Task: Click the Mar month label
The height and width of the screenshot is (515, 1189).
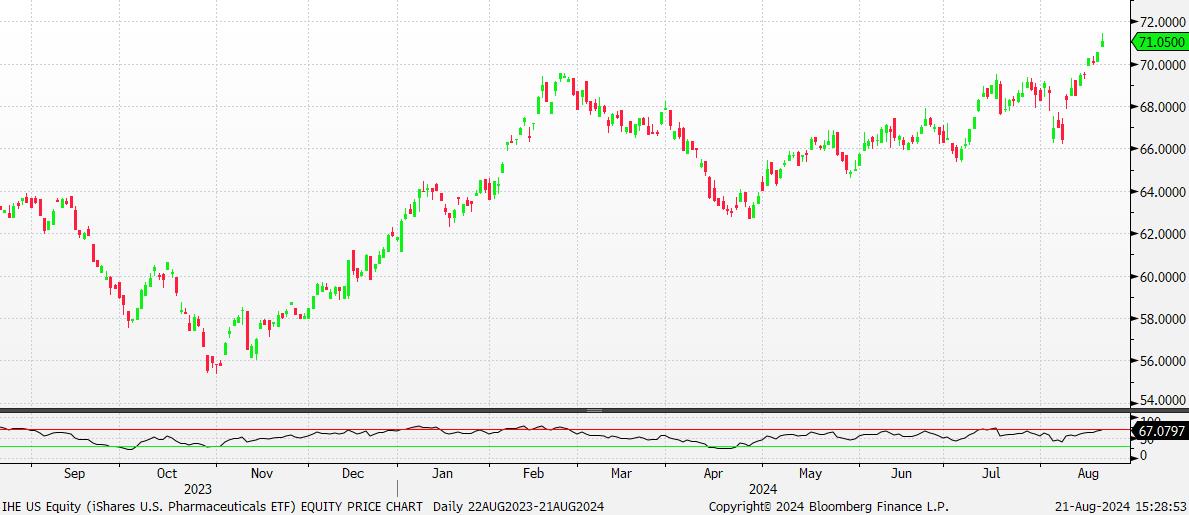Action: click(622, 473)
